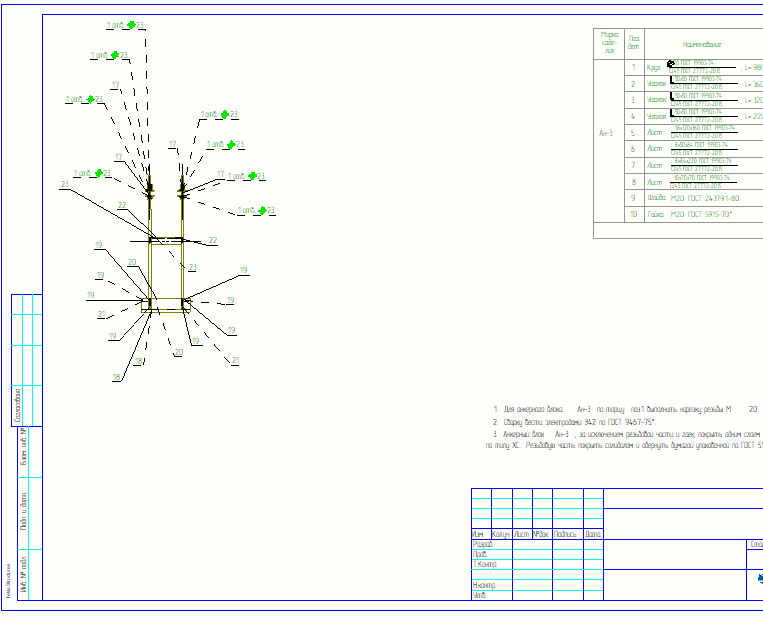Click the Разраб field in title block

pos(483,544)
